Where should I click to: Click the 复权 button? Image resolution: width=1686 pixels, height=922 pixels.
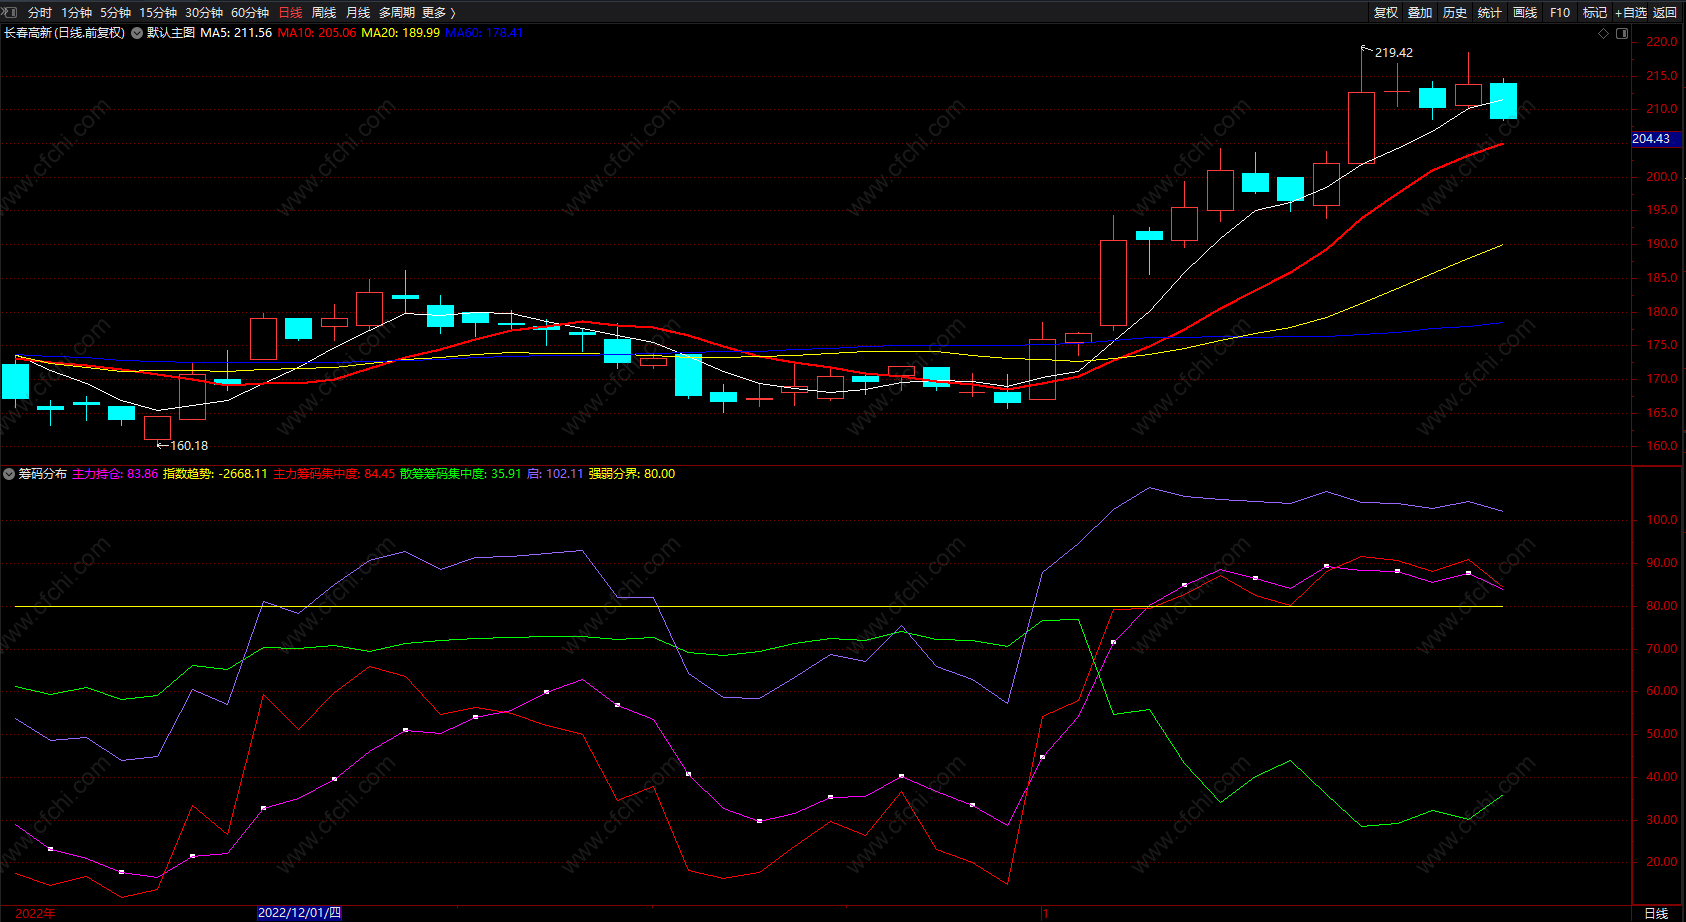(x=1386, y=12)
